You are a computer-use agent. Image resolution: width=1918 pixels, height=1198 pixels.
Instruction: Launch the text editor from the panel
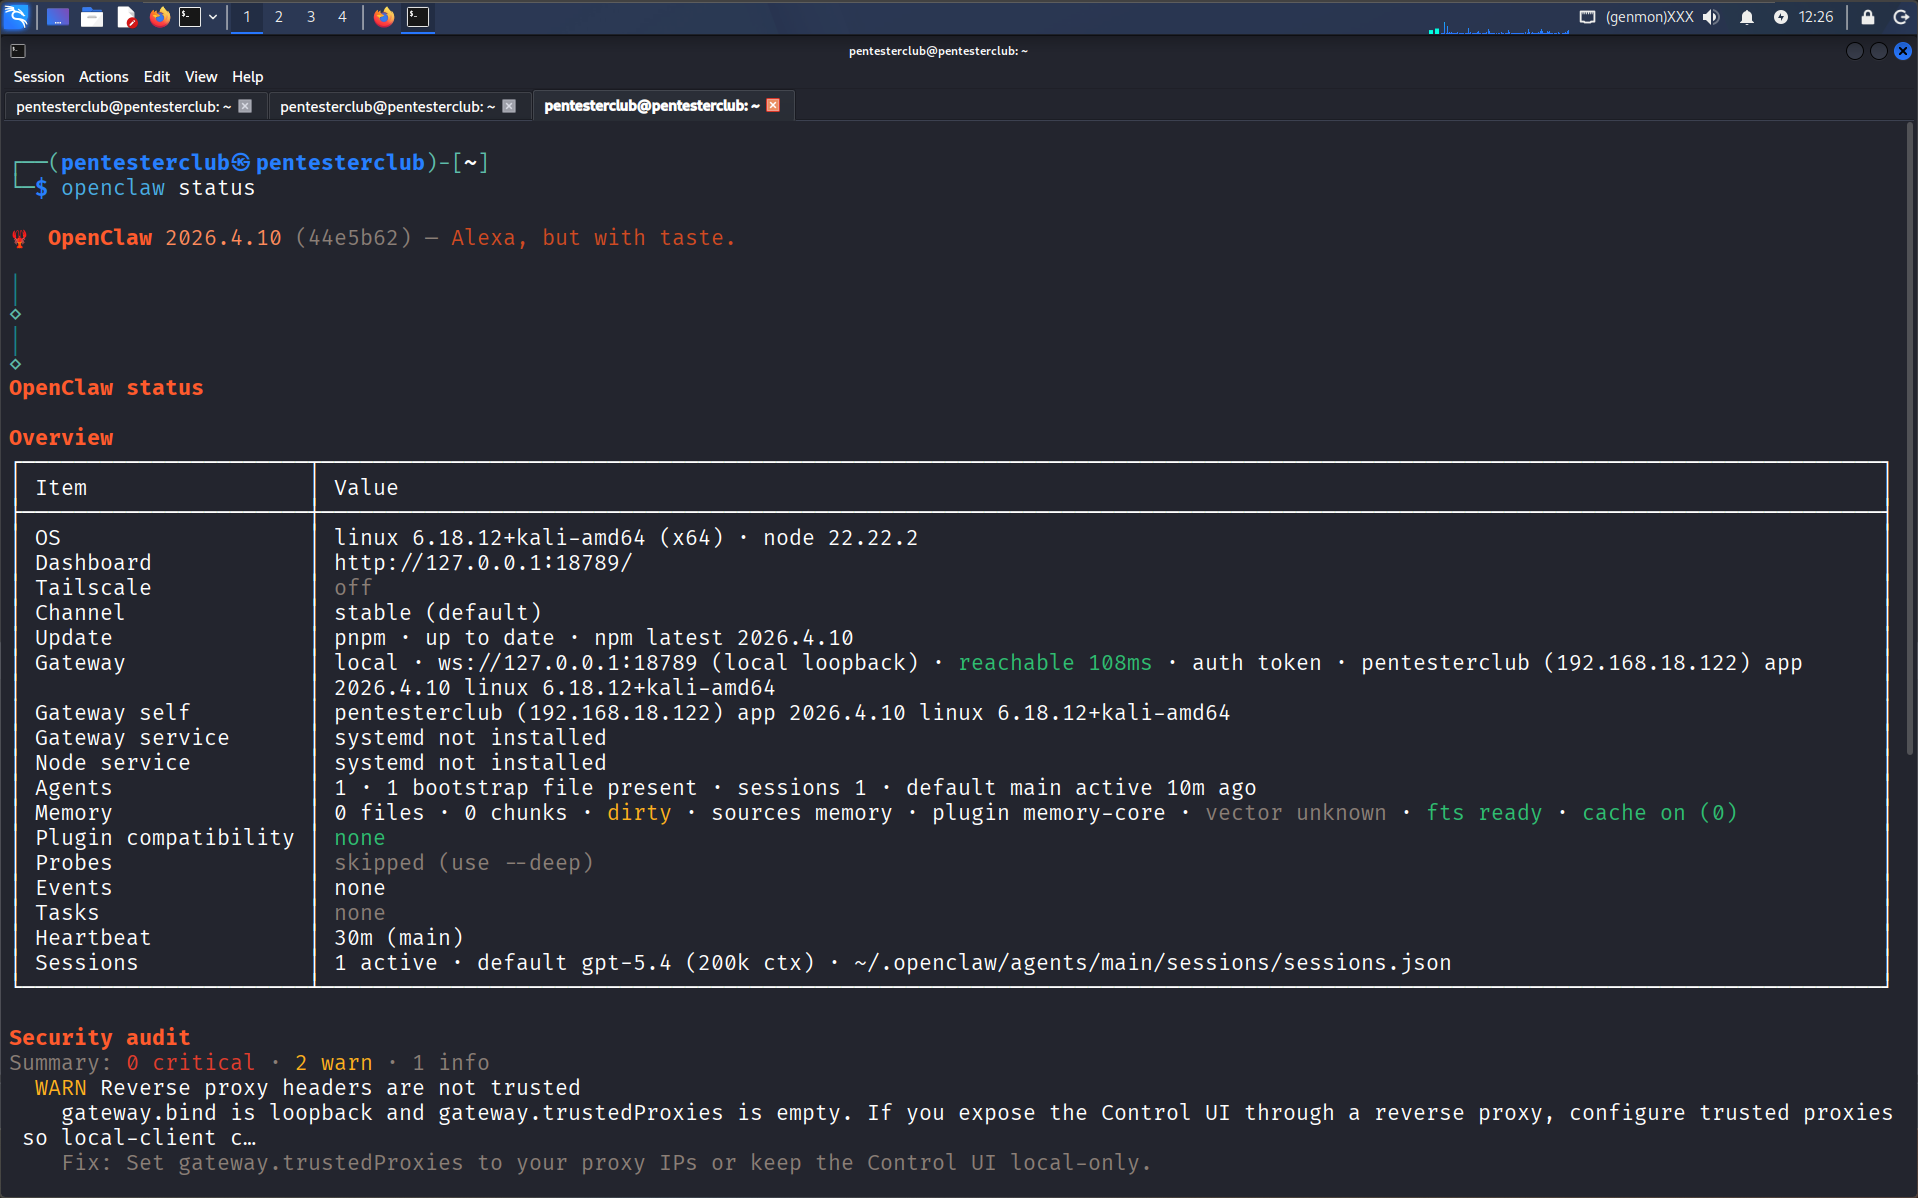[x=126, y=17]
